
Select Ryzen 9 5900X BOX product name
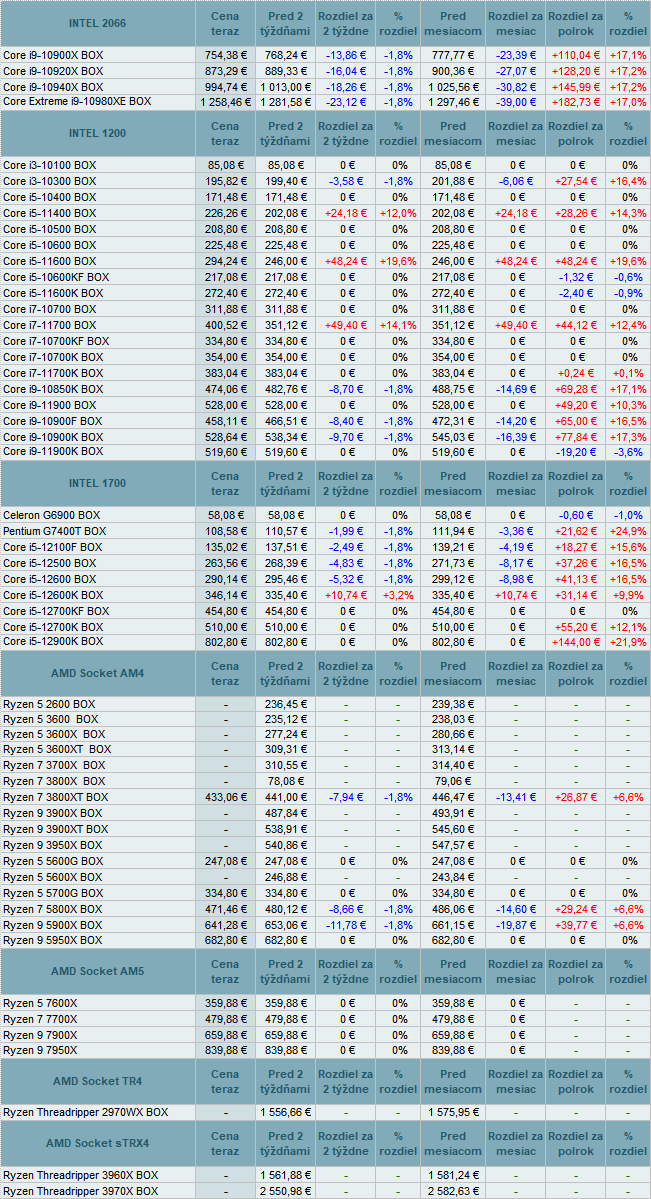click(x=52, y=924)
